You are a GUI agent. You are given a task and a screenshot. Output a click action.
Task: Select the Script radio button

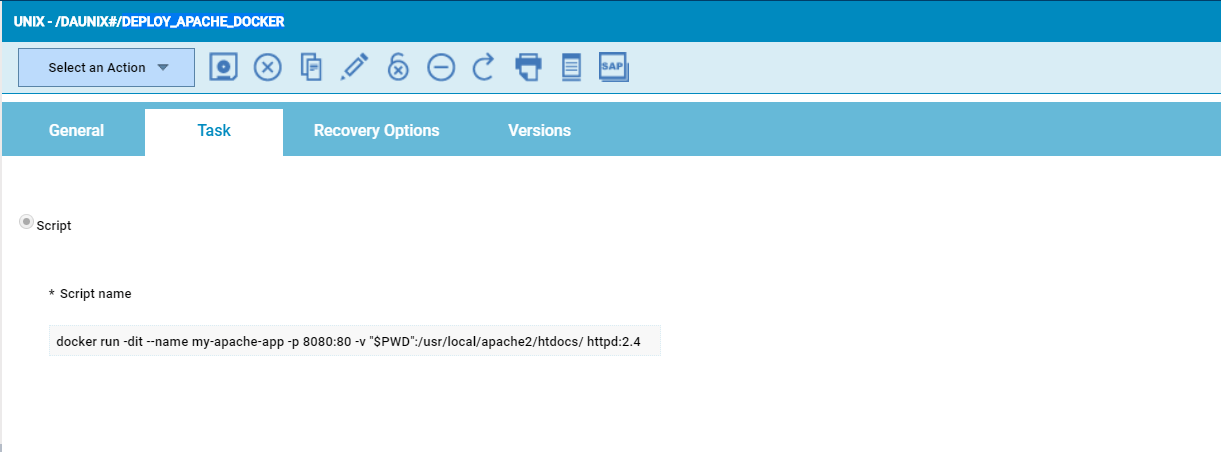[x=27, y=223]
